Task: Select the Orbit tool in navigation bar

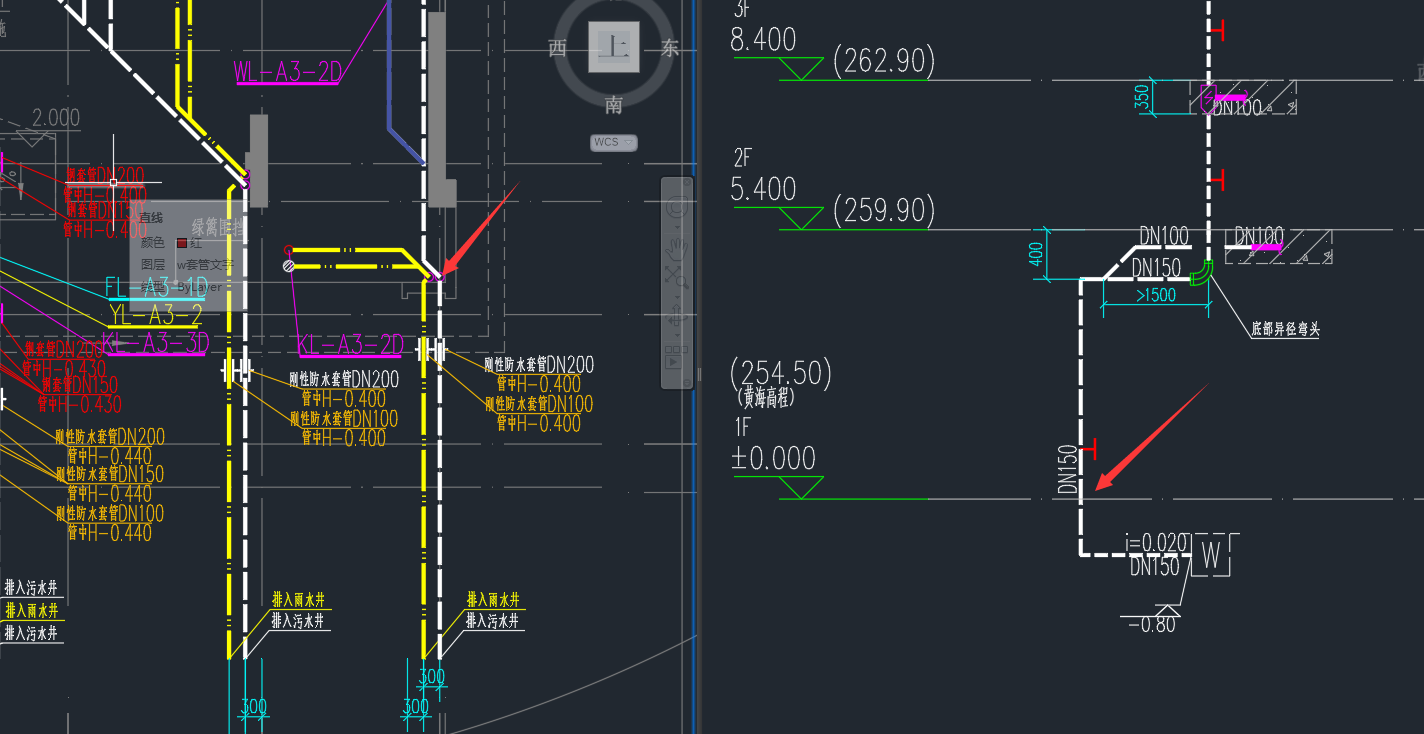Action: point(676,313)
